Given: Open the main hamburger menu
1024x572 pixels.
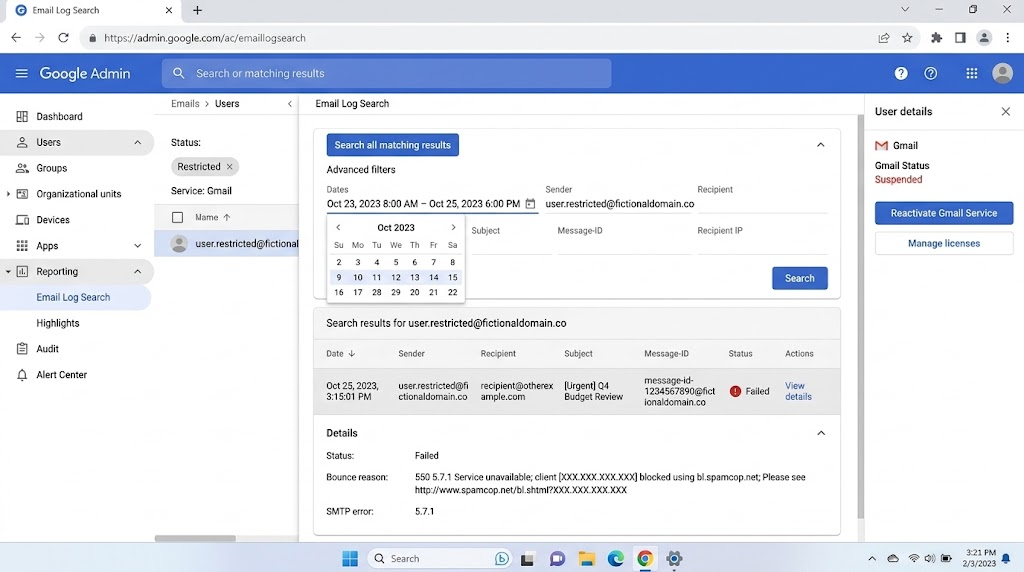Looking at the screenshot, I should (x=22, y=73).
